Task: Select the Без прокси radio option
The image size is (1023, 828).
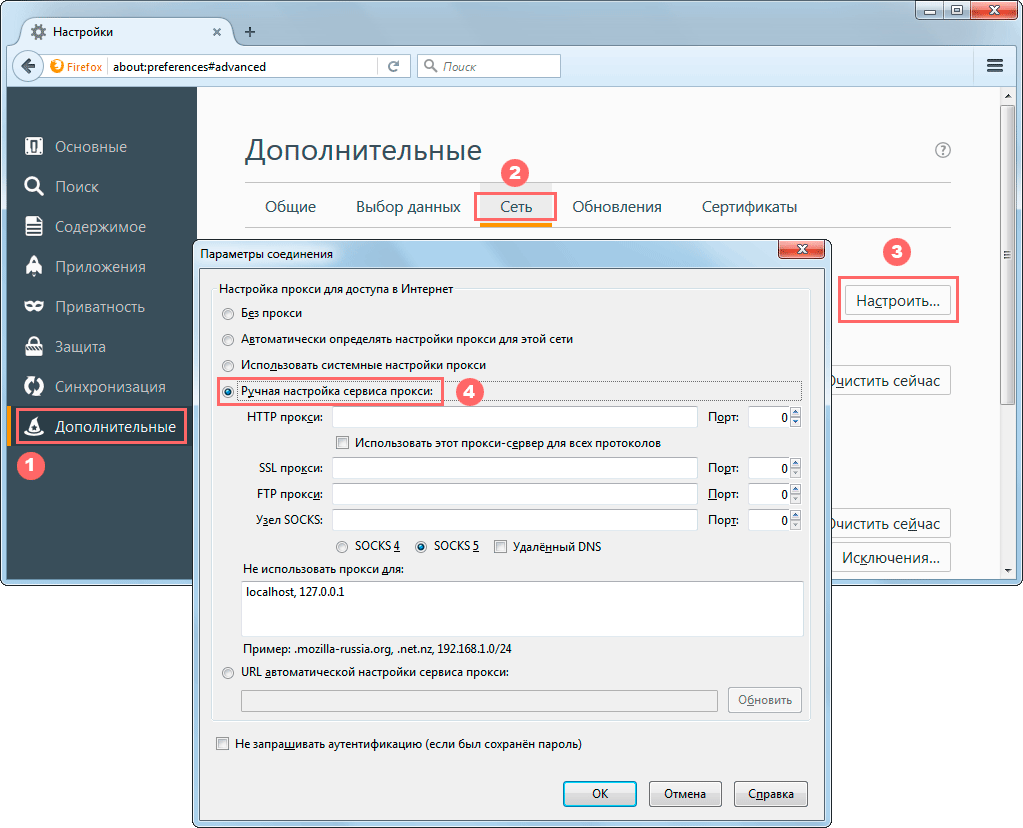Action: [x=229, y=314]
